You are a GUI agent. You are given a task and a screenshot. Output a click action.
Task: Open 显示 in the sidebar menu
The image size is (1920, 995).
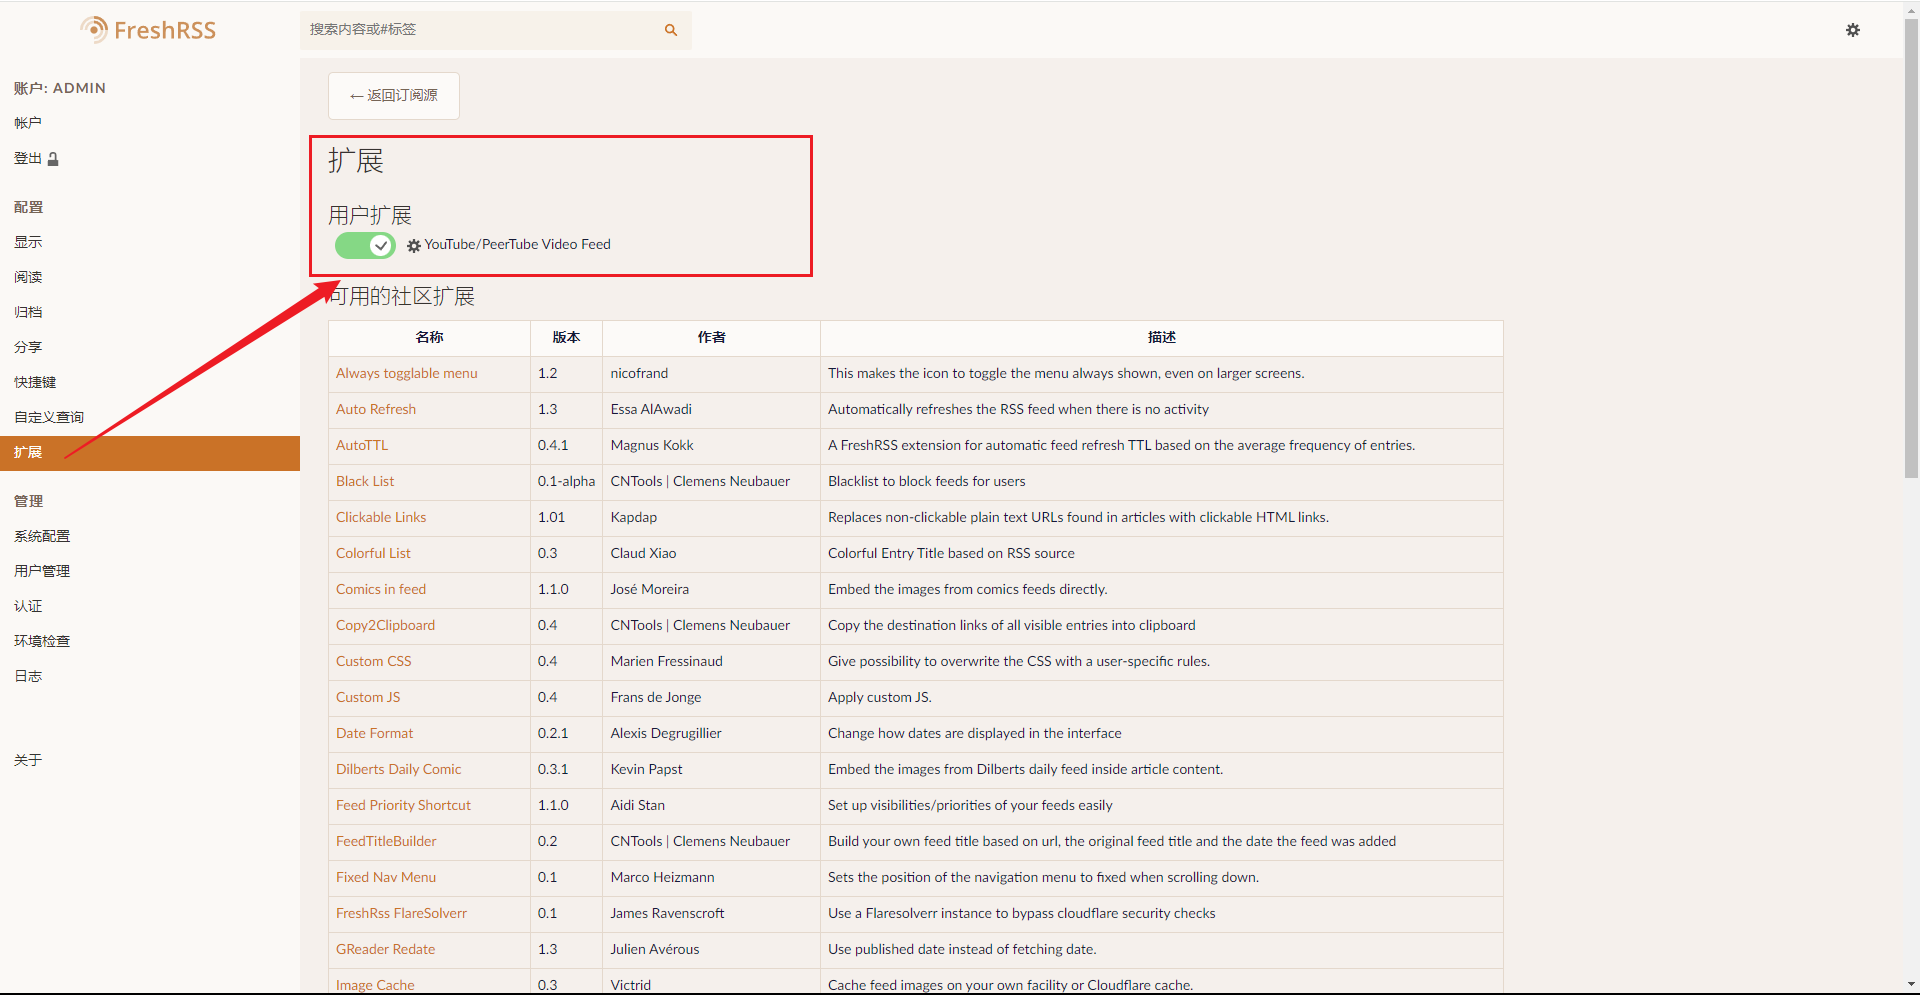28,242
